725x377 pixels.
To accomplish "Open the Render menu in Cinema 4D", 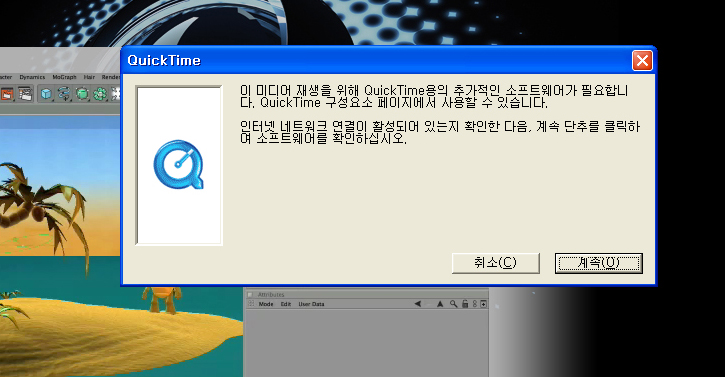I will point(111,77).
